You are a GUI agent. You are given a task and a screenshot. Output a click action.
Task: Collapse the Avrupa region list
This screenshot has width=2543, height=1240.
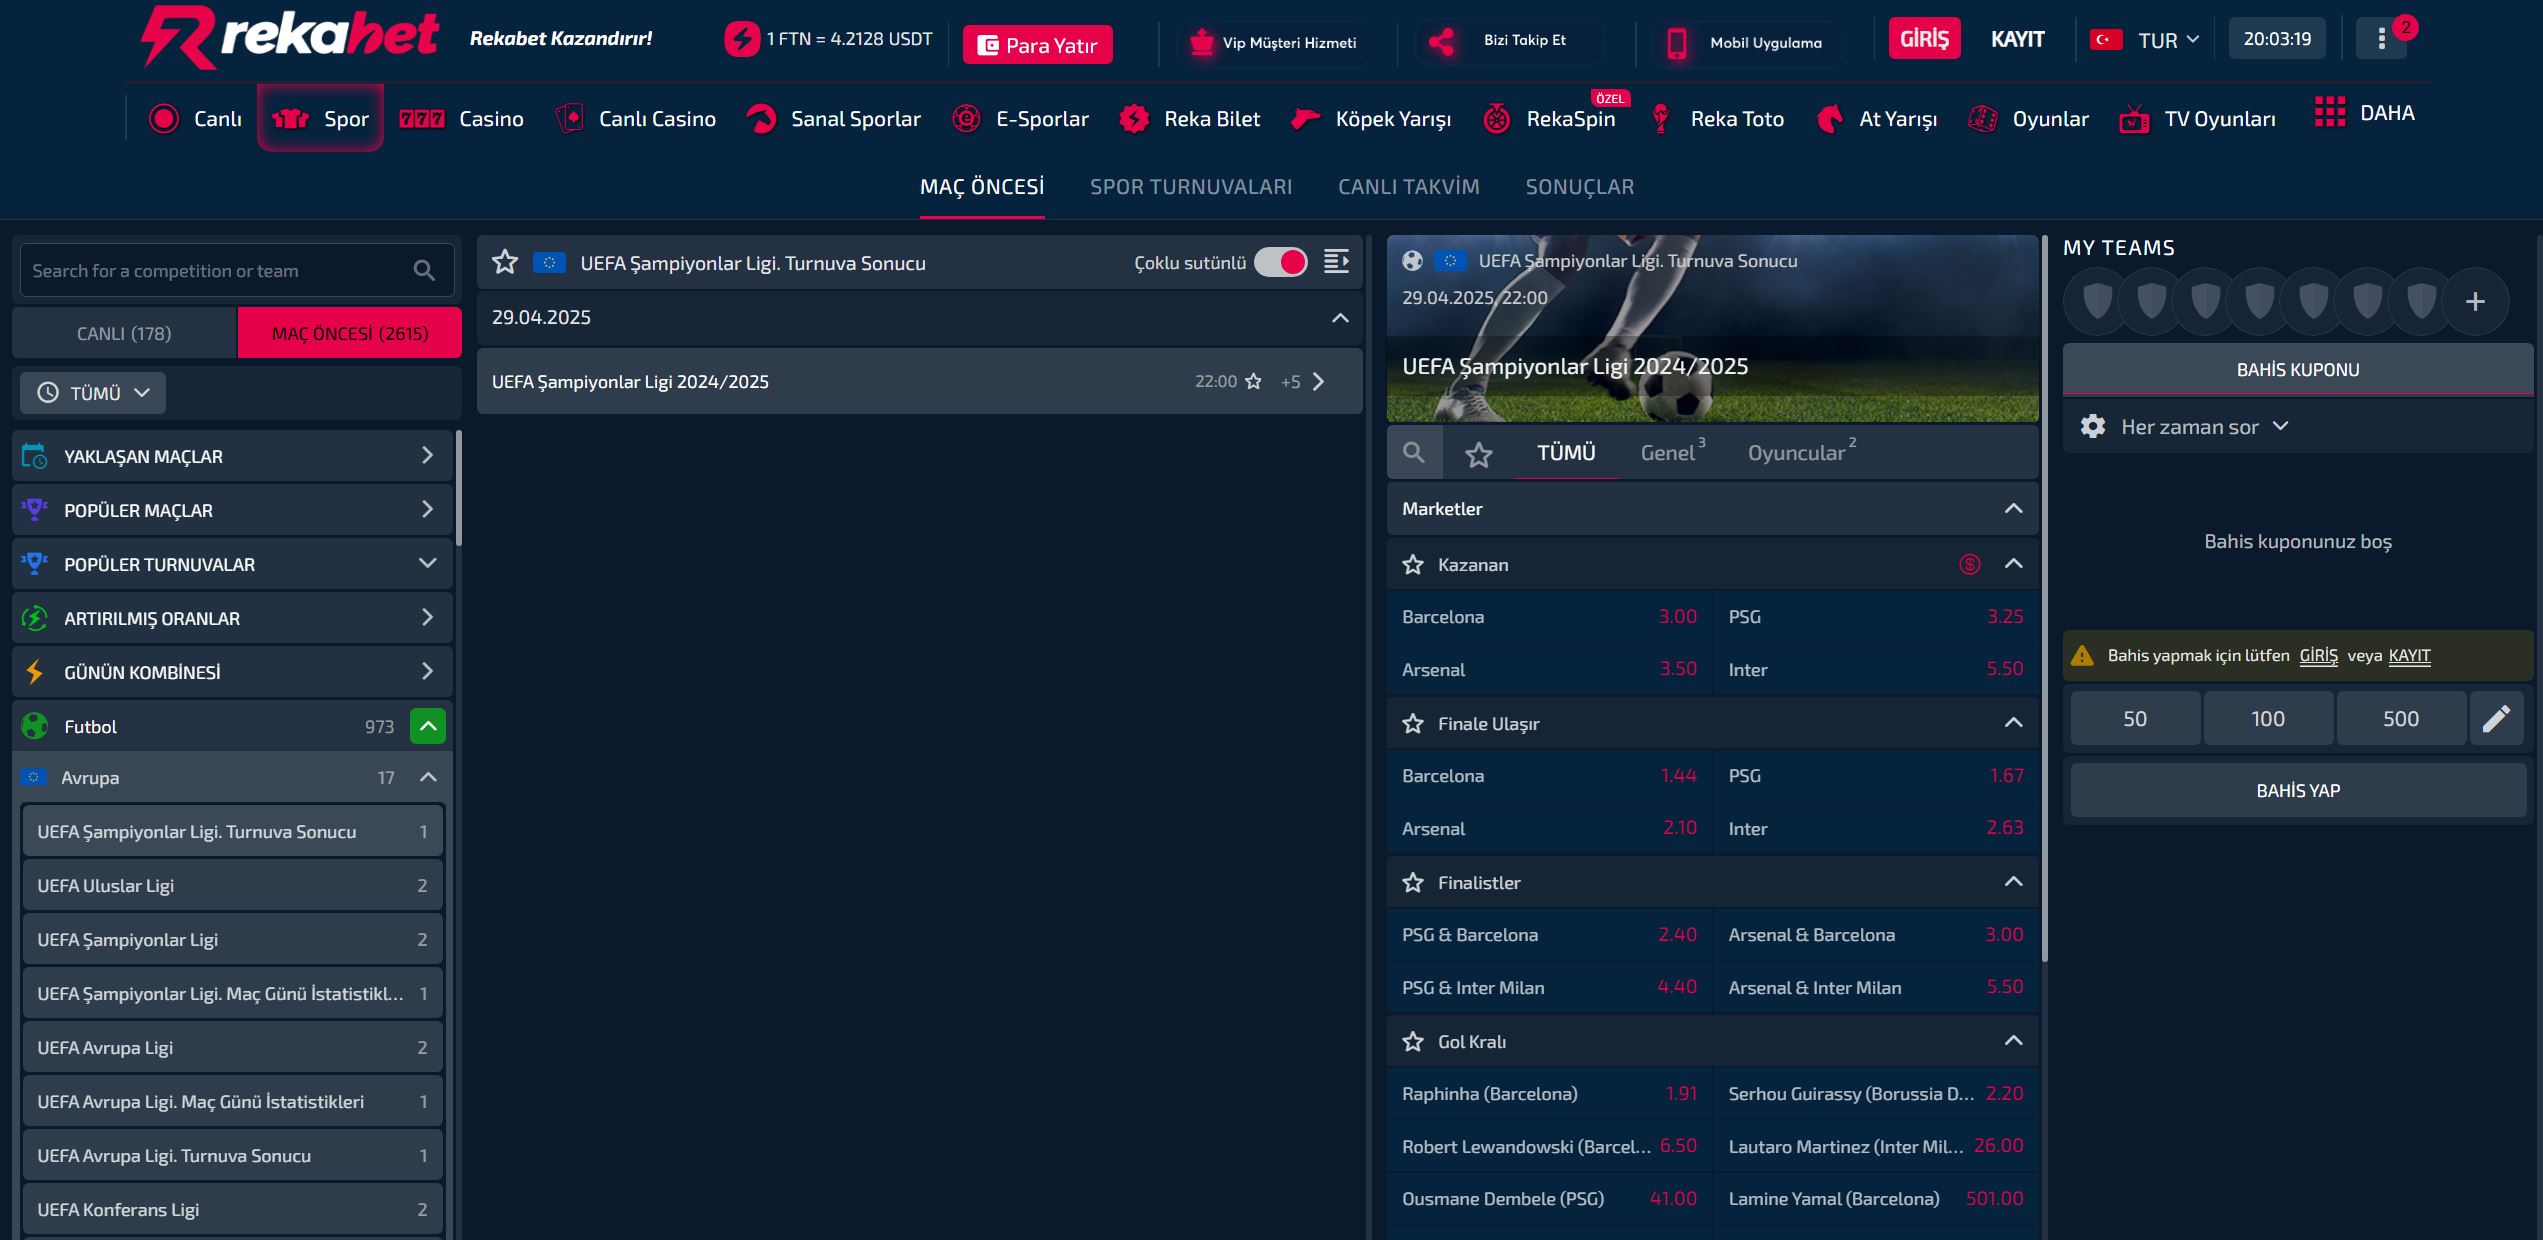[428, 777]
